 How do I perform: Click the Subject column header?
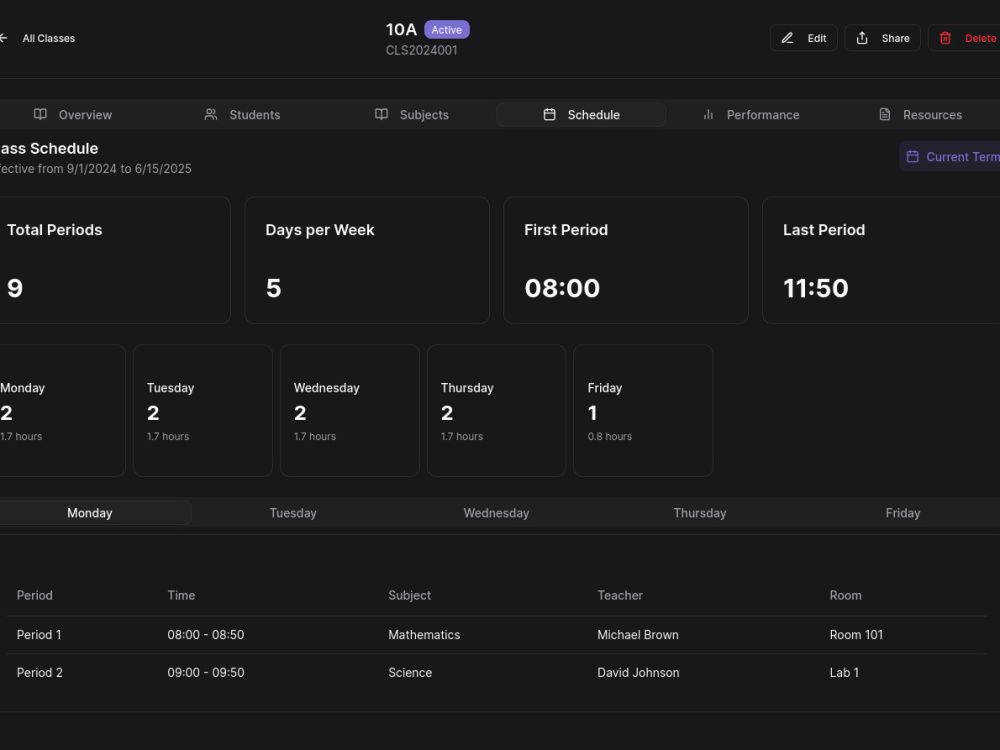pyautogui.click(x=409, y=595)
